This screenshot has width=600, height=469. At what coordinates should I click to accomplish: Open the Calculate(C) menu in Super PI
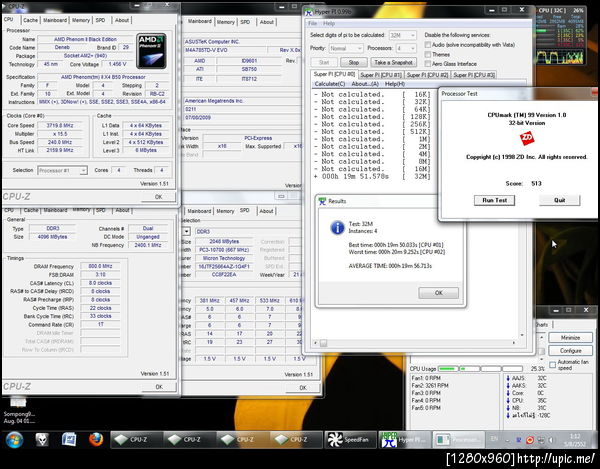330,84
